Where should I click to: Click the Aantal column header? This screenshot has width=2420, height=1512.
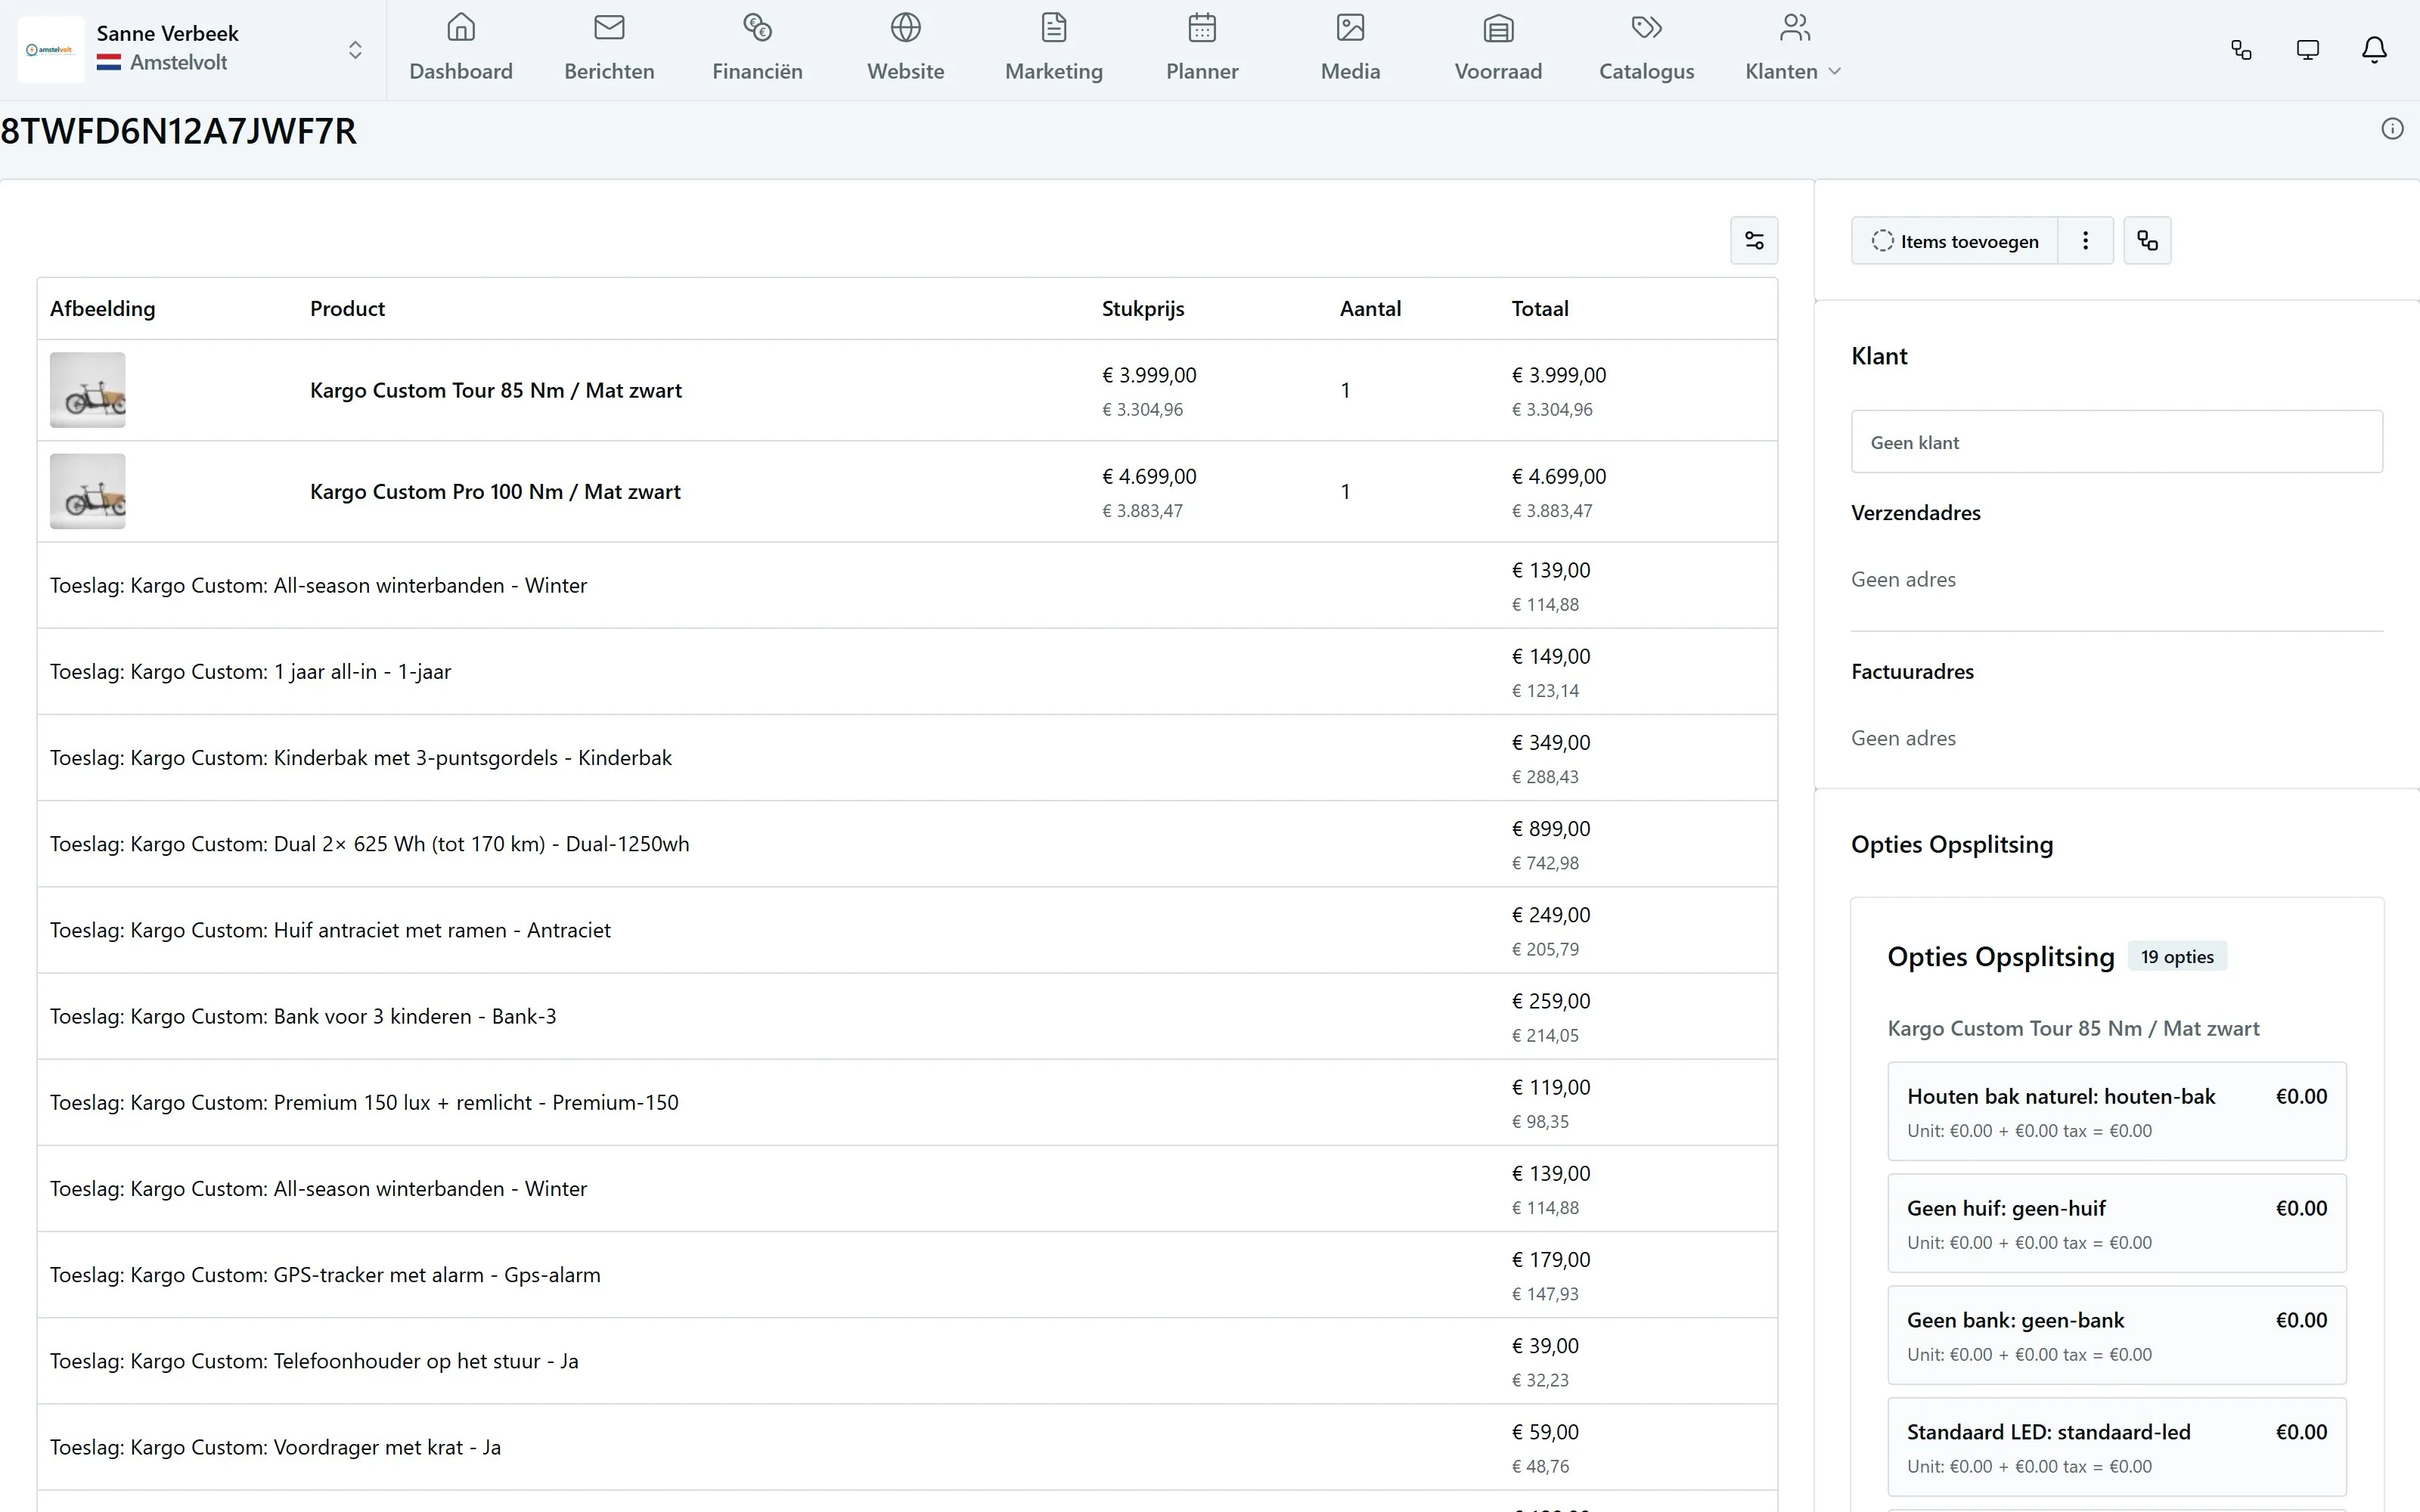coord(1370,309)
